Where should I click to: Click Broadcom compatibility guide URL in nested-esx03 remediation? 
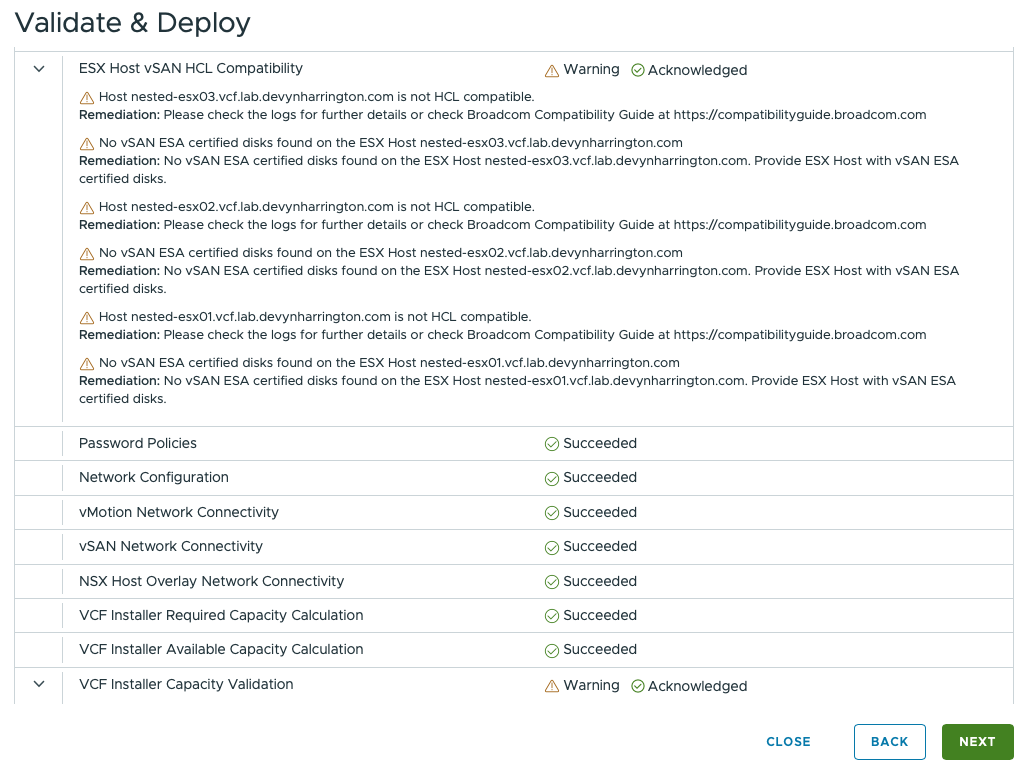click(x=800, y=115)
